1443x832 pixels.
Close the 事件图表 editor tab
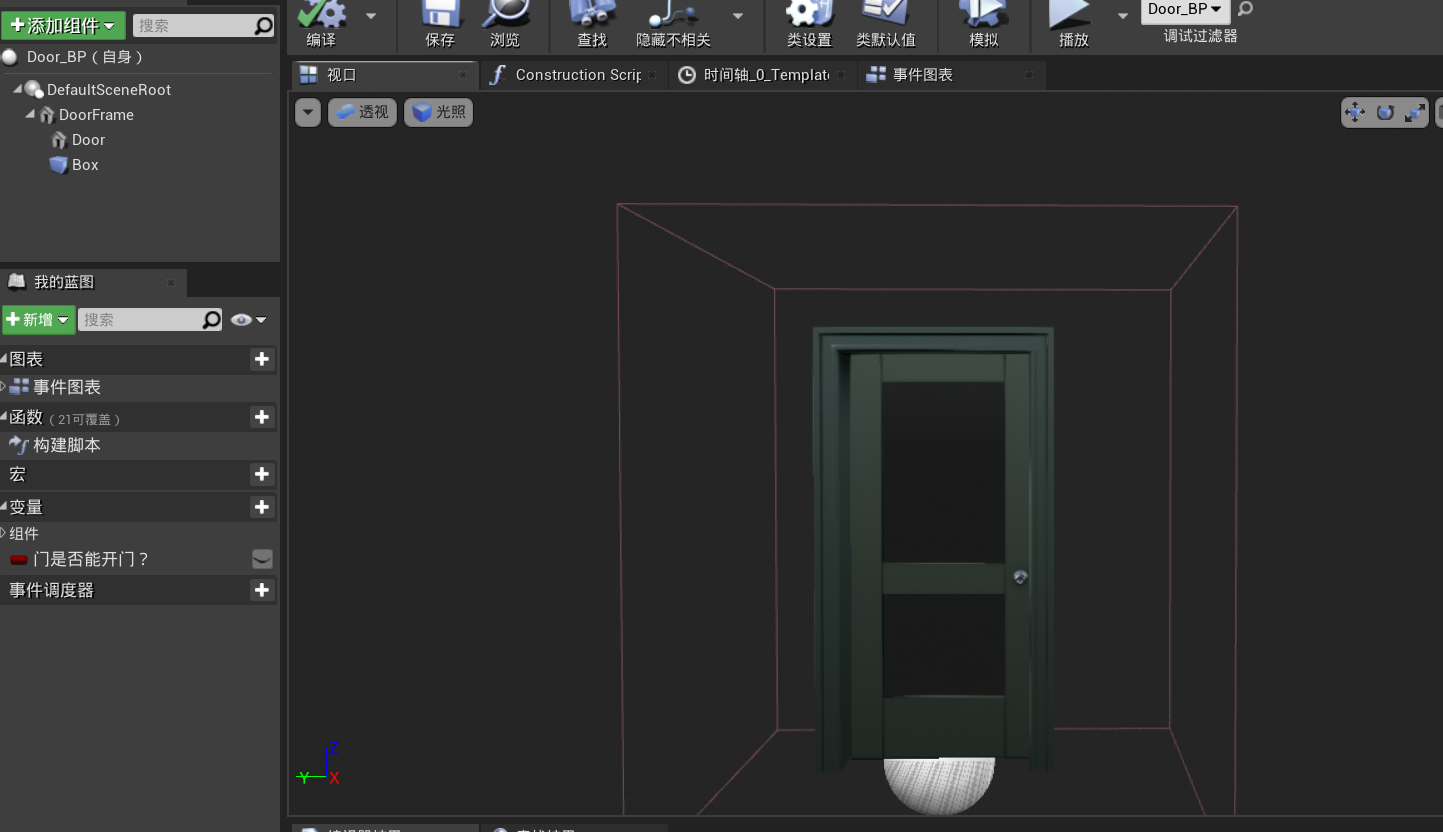tap(1029, 75)
